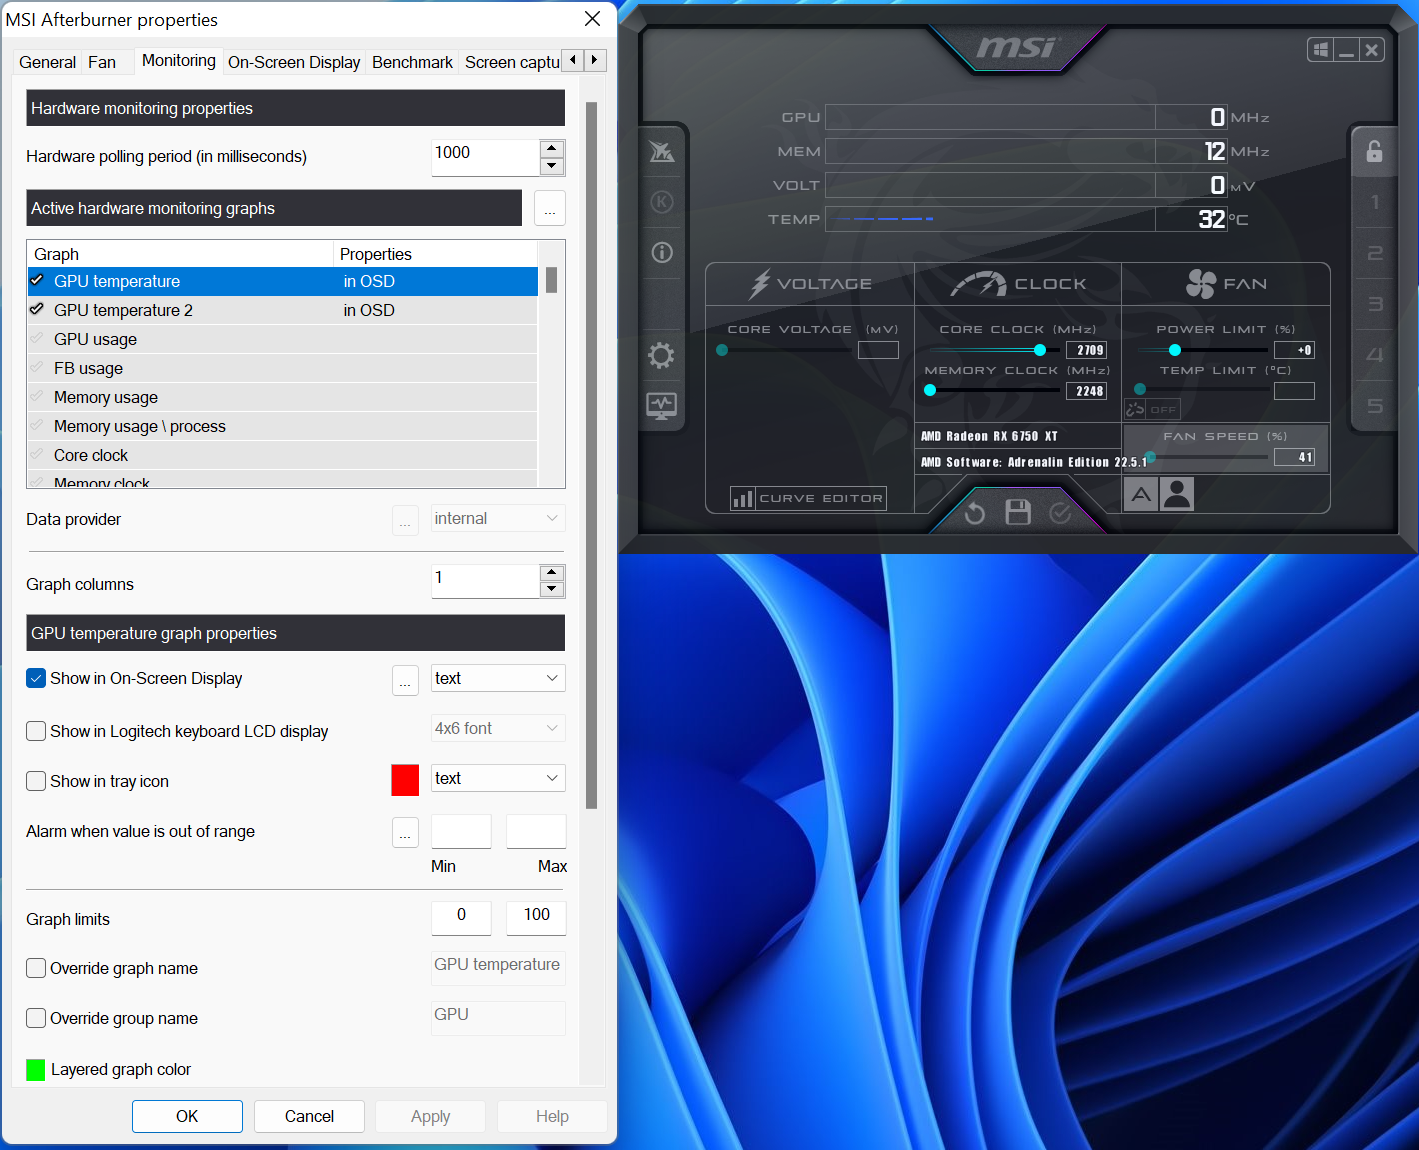
Task: Switch to the On-Screen Display tab
Action: pos(294,62)
